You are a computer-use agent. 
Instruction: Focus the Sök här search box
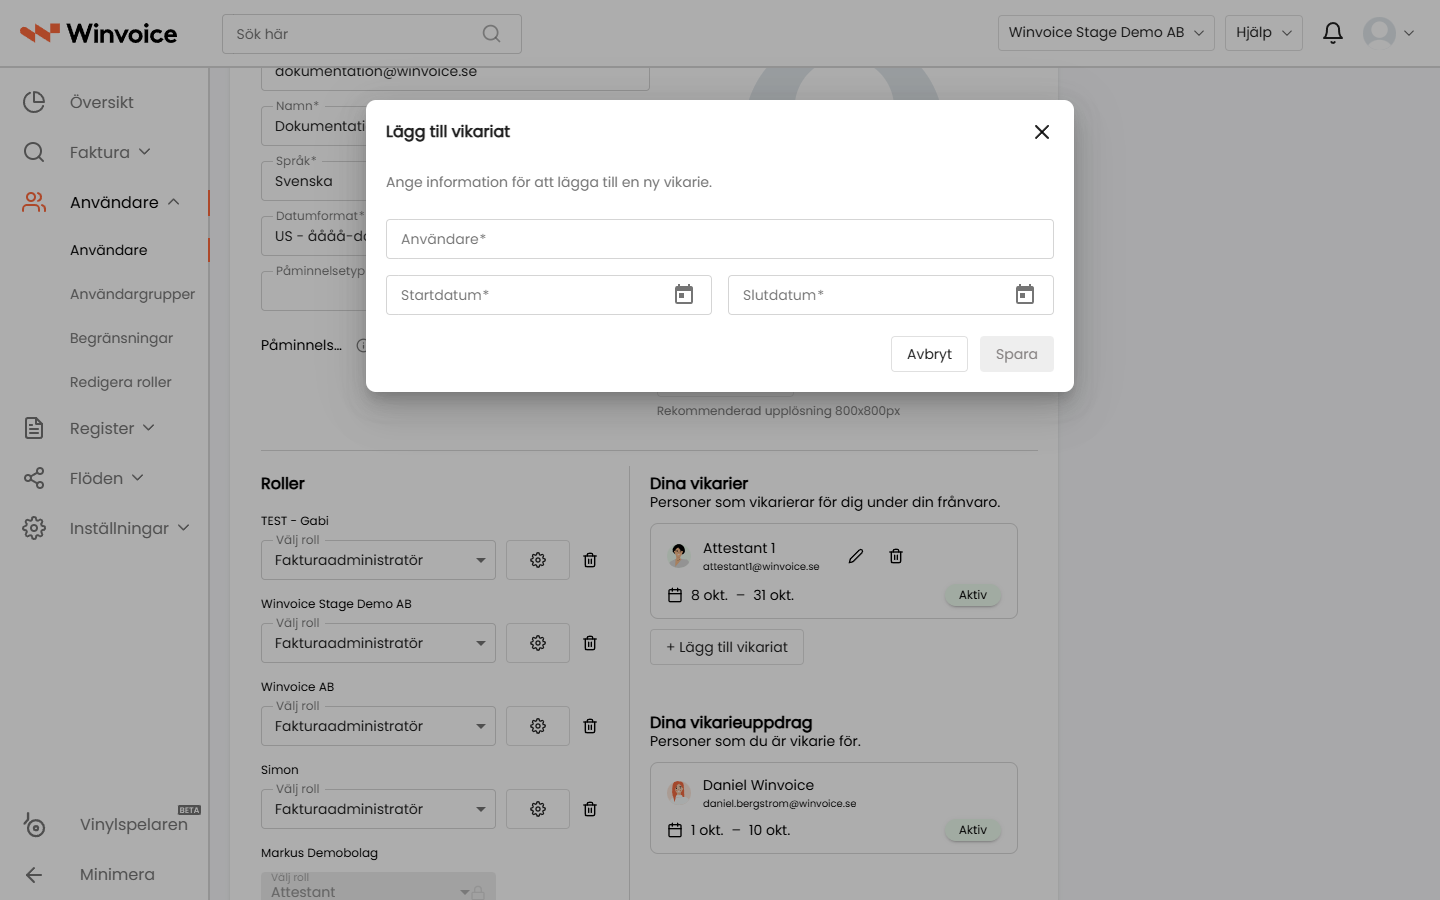[x=372, y=34]
